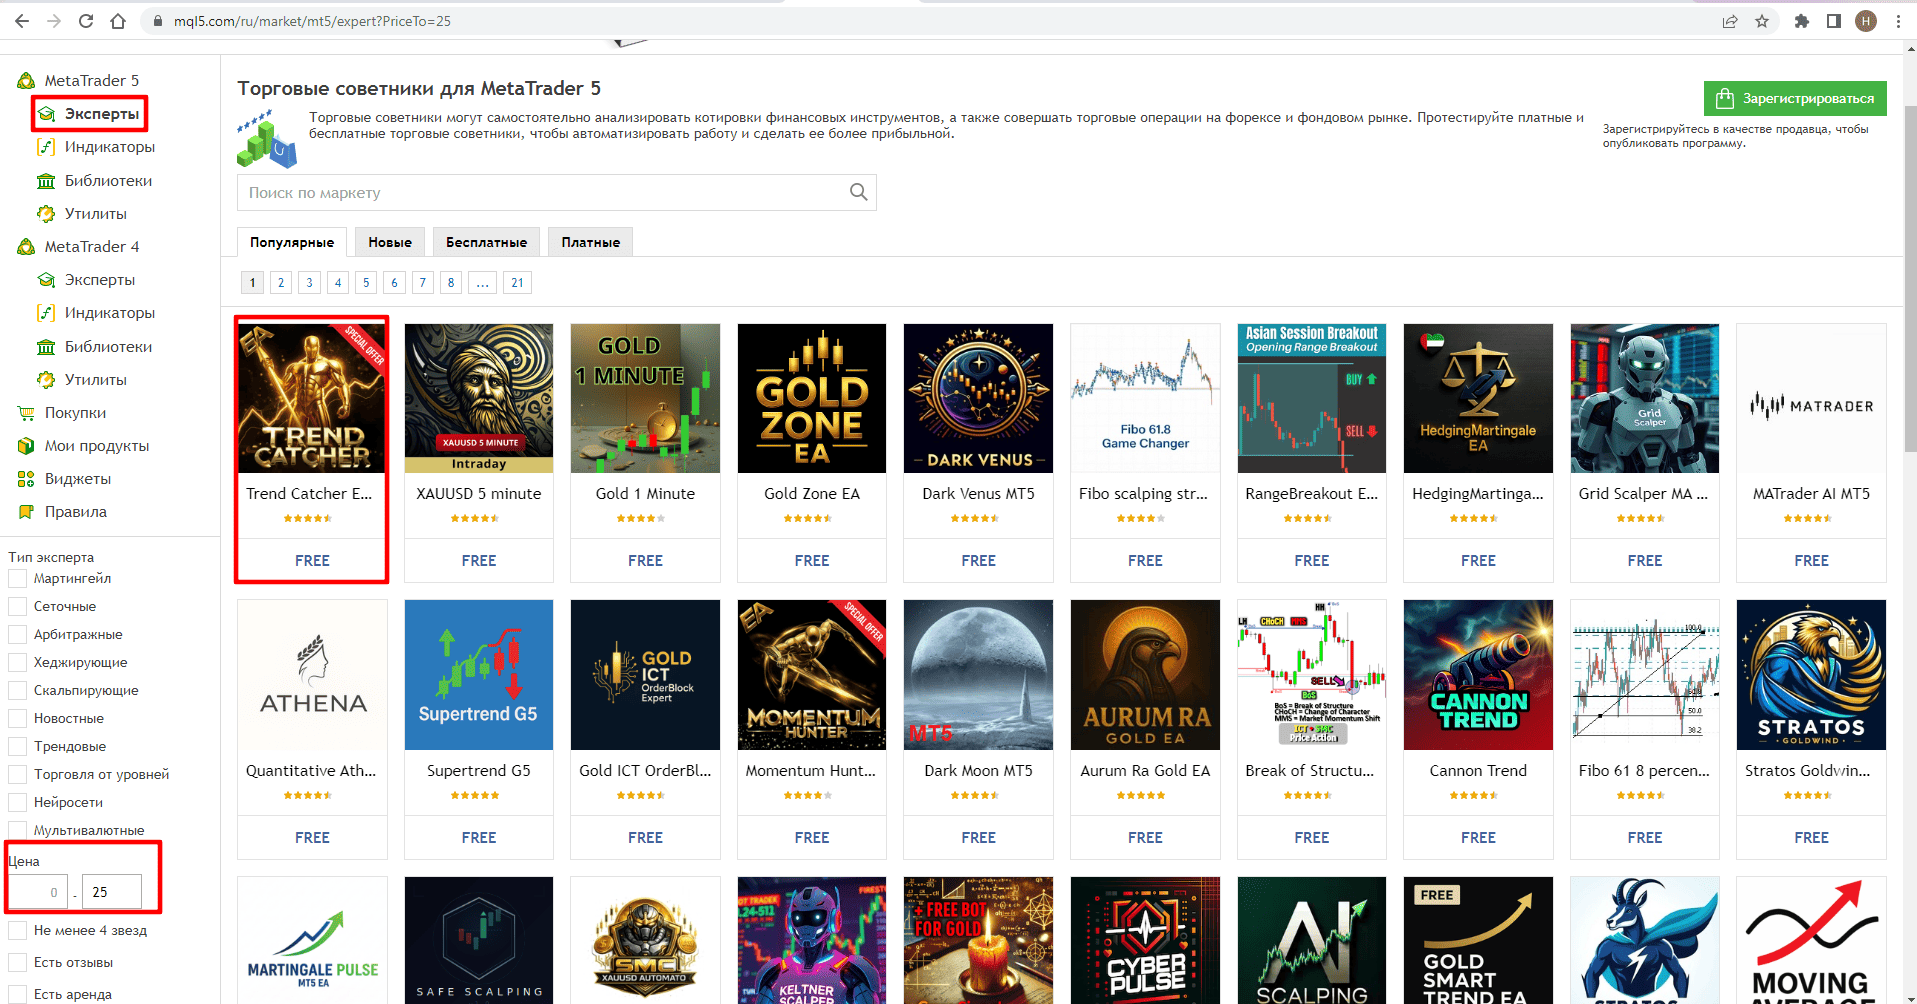Open the MATrader AI MT5 thumbnail
Screen dimensions: 1917x1004
point(1811,398)
